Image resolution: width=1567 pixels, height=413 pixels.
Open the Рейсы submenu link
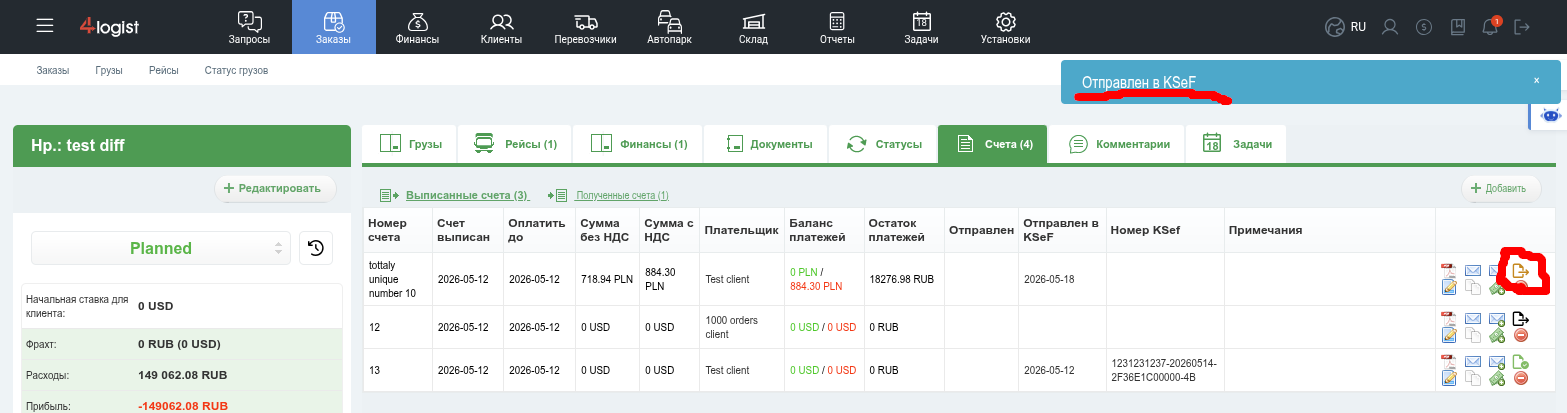coord(164,71)
